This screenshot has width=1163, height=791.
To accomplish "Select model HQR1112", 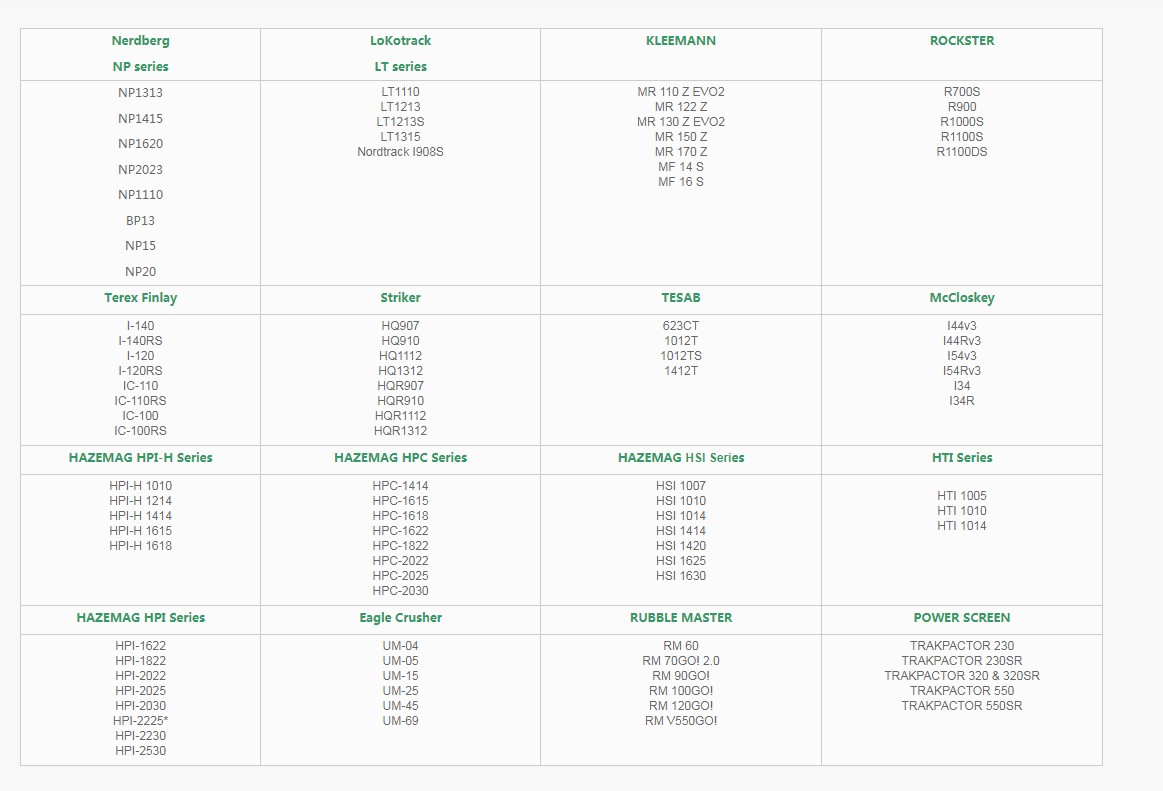I will click(401, 416).
